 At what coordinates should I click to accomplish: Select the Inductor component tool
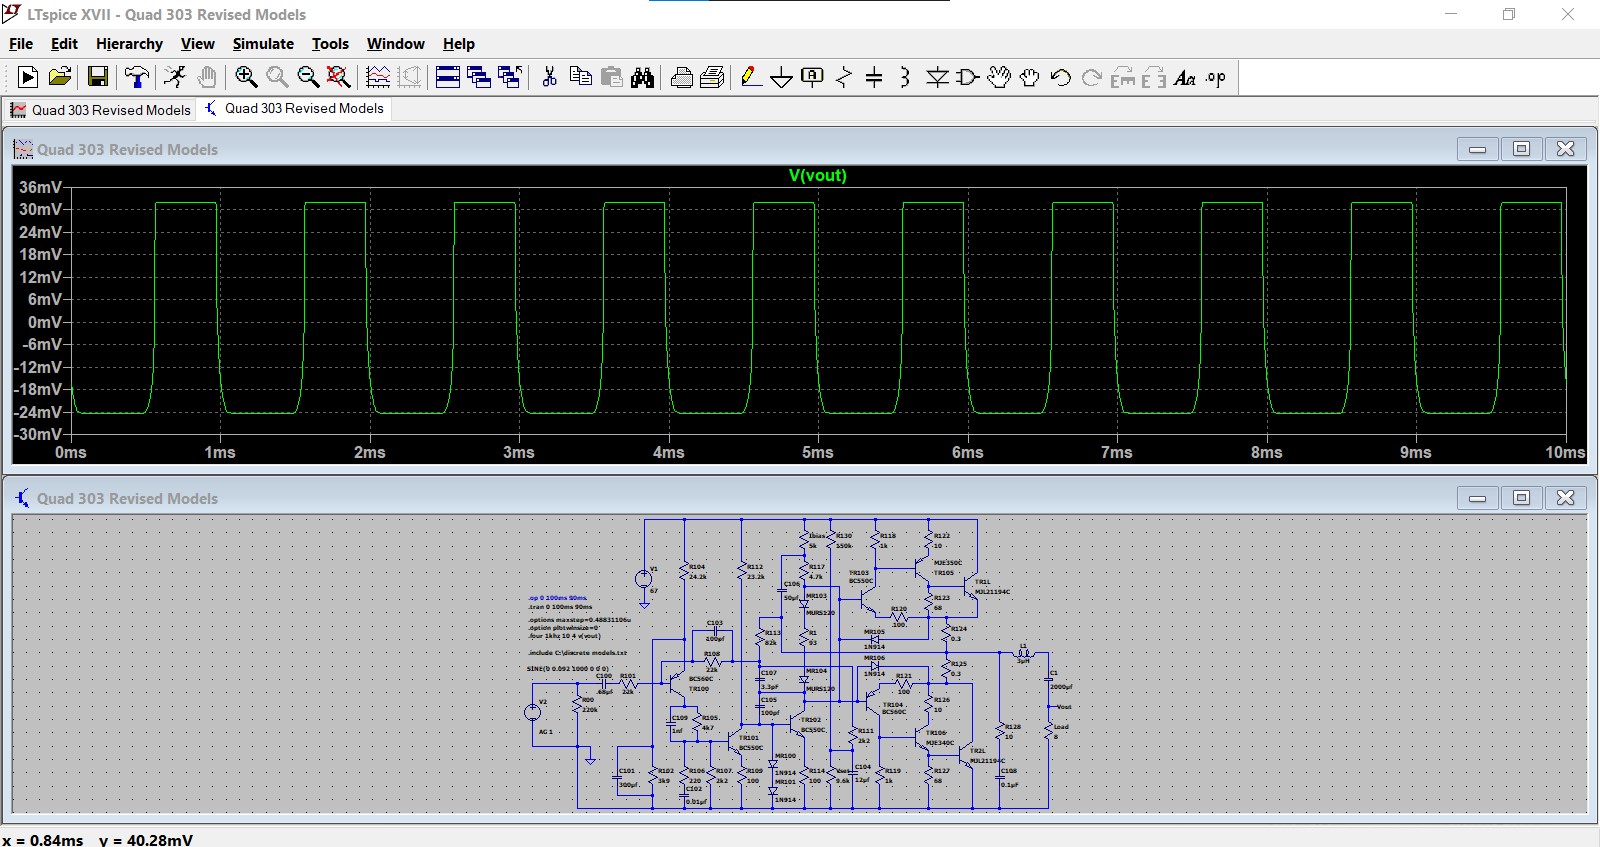click(x=905, y=77)
